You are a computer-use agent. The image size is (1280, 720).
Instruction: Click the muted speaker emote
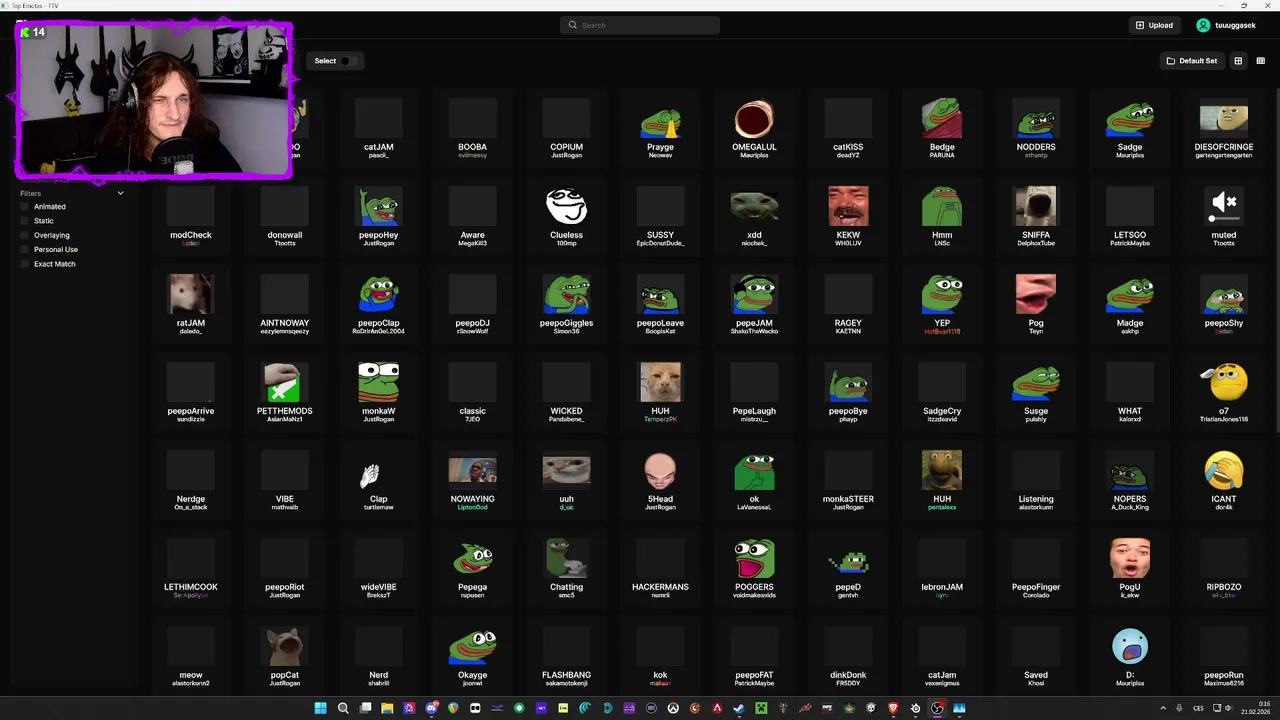(1224, 207)
